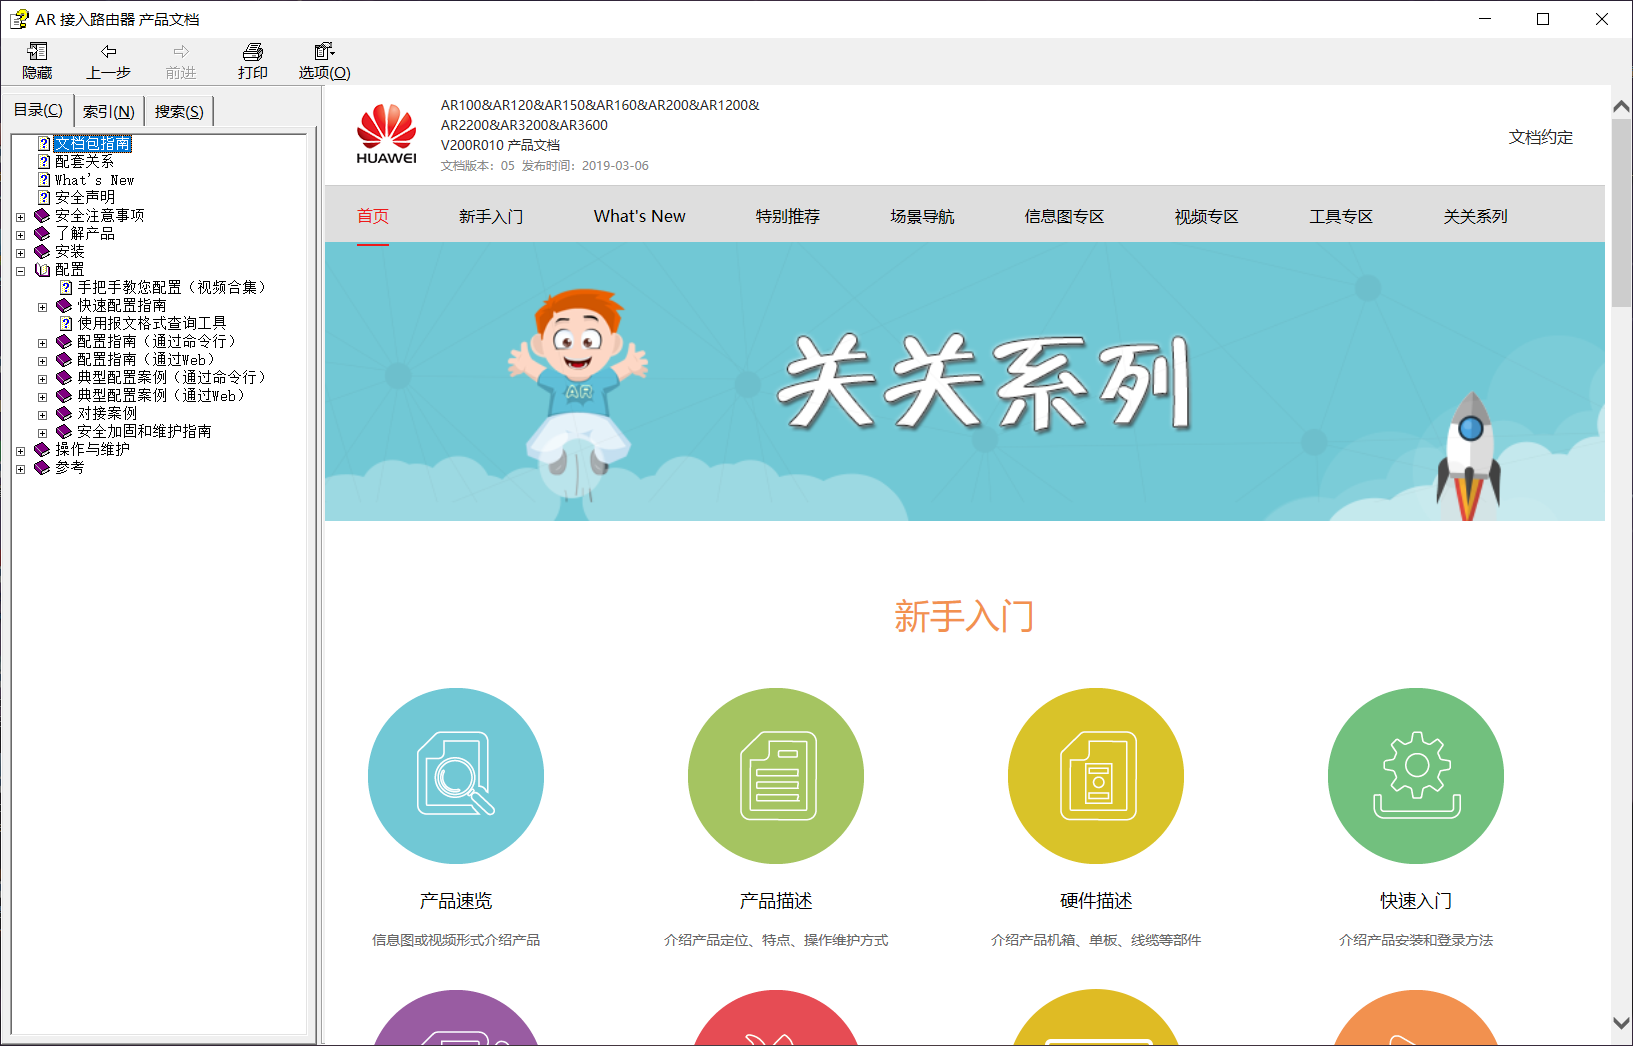The height and width of the screenshot is (1046, 1633).
Task: Open the 工具专区 navigation tab
Action: point(1342,216)
